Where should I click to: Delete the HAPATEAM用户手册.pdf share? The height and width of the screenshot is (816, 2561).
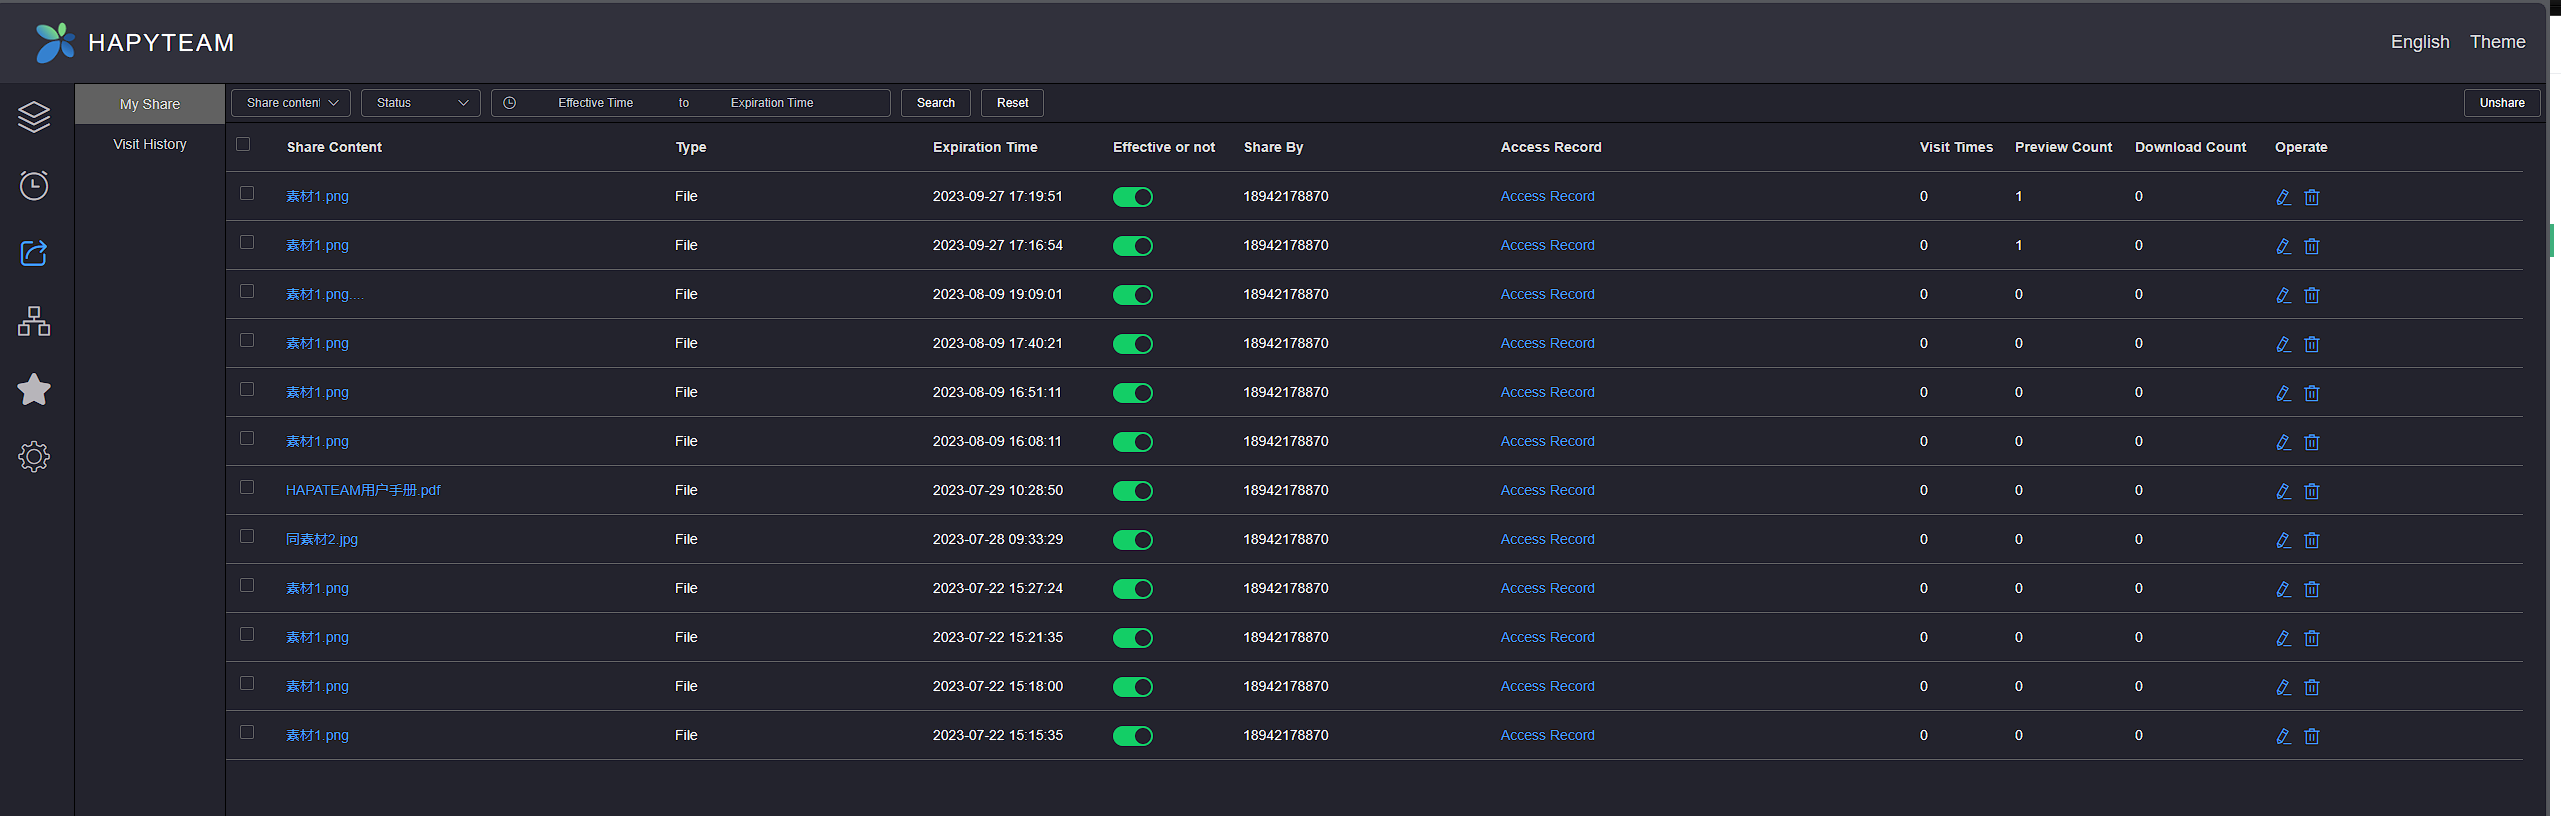(x=2312, y=491)
